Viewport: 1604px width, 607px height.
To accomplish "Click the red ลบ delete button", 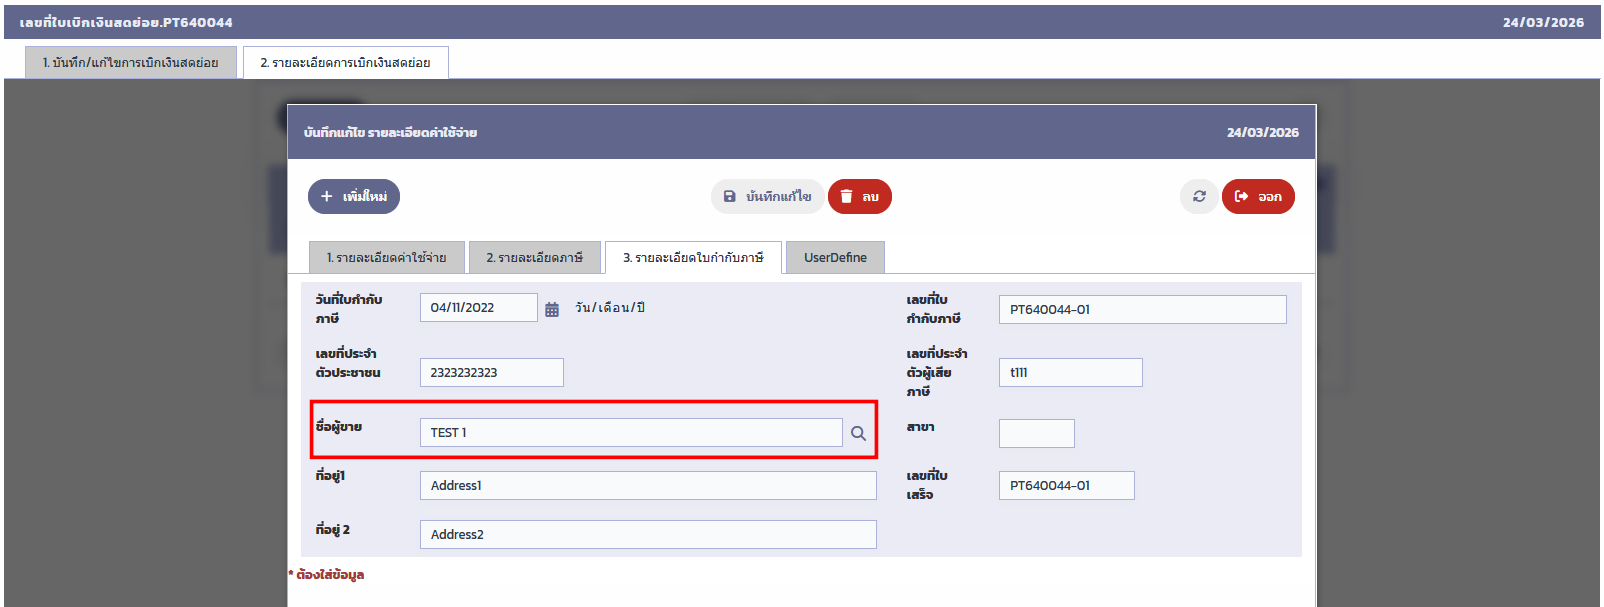I will pos(859,197).
